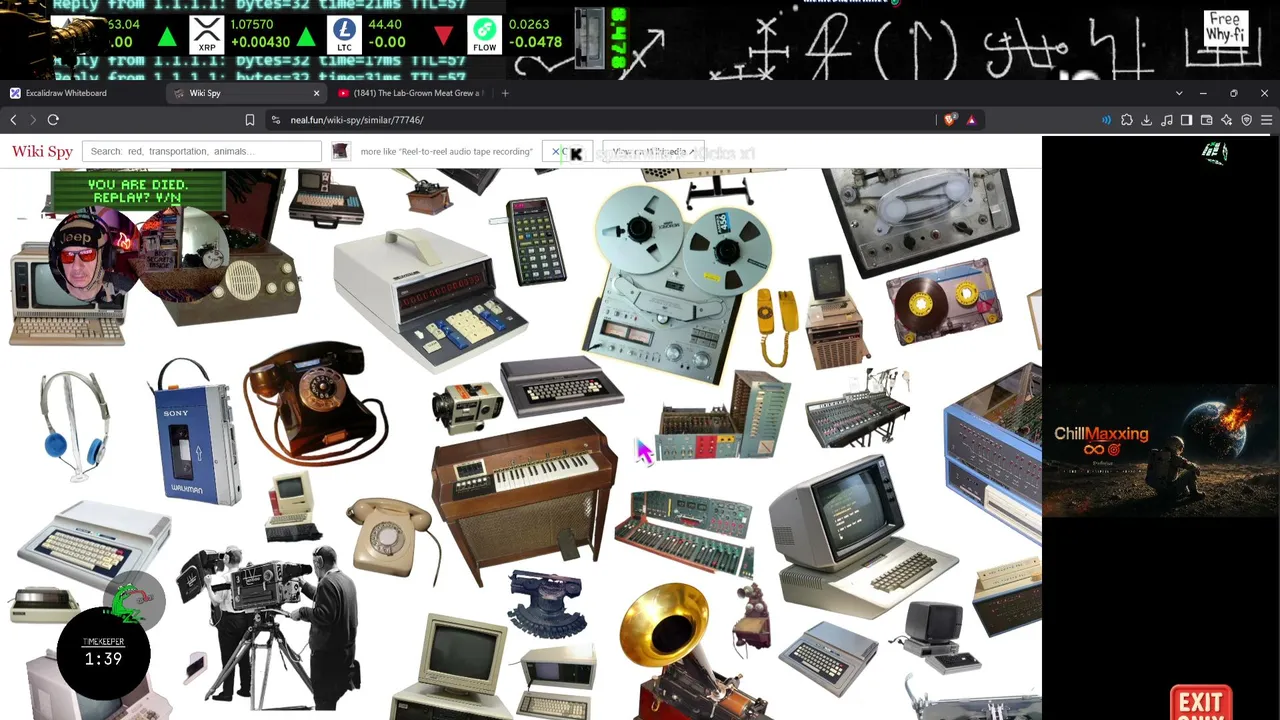Click the blue audio-playing indicator in toolbar
1280x720 pixels.
click(x=1106, y=120)
